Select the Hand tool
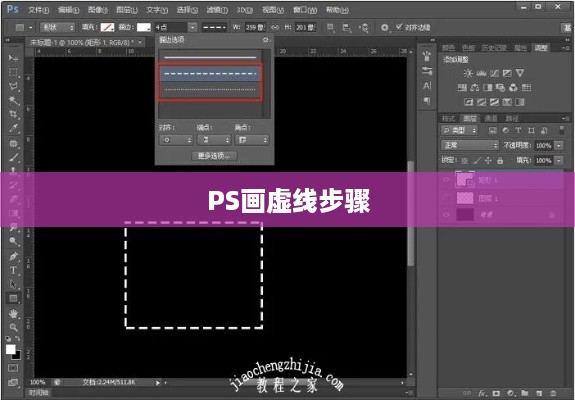Viewport: 575px width, 400px height. [x=14, y=313]
